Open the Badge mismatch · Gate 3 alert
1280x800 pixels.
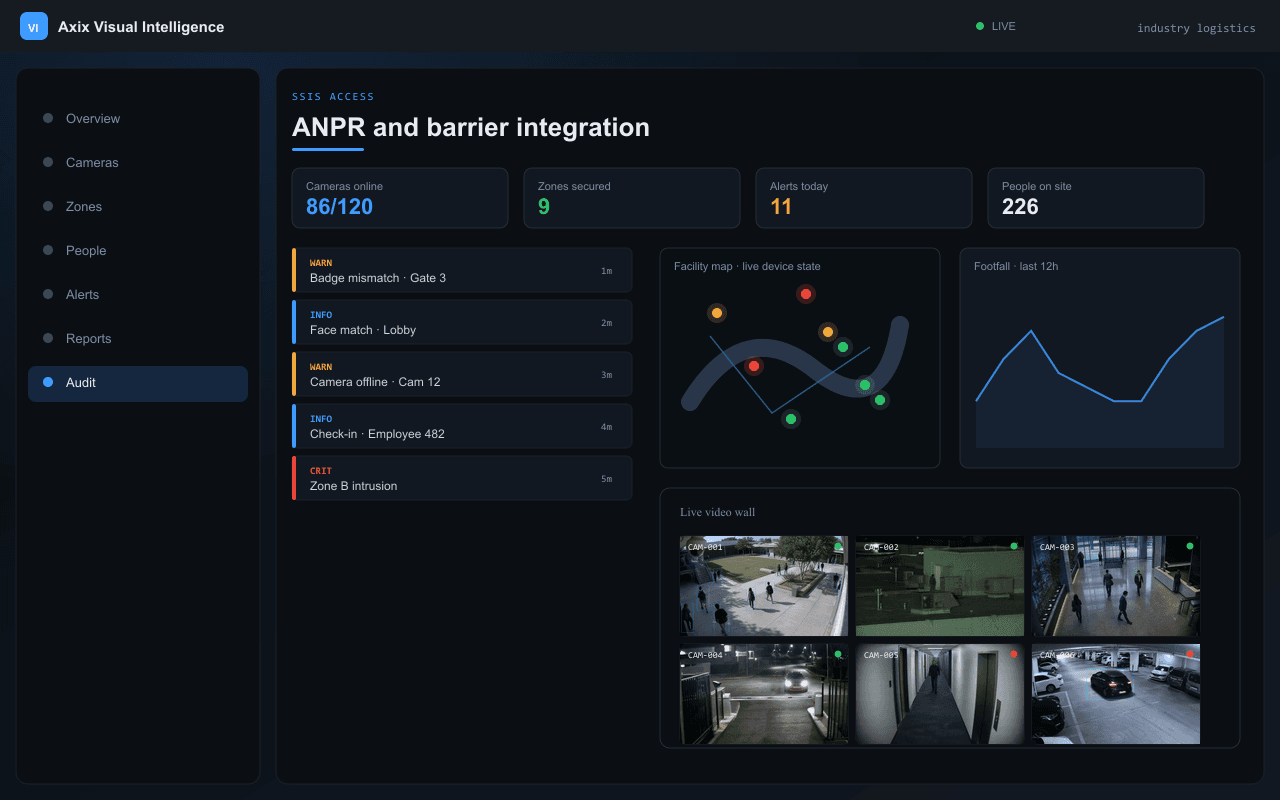click(462, 270)
